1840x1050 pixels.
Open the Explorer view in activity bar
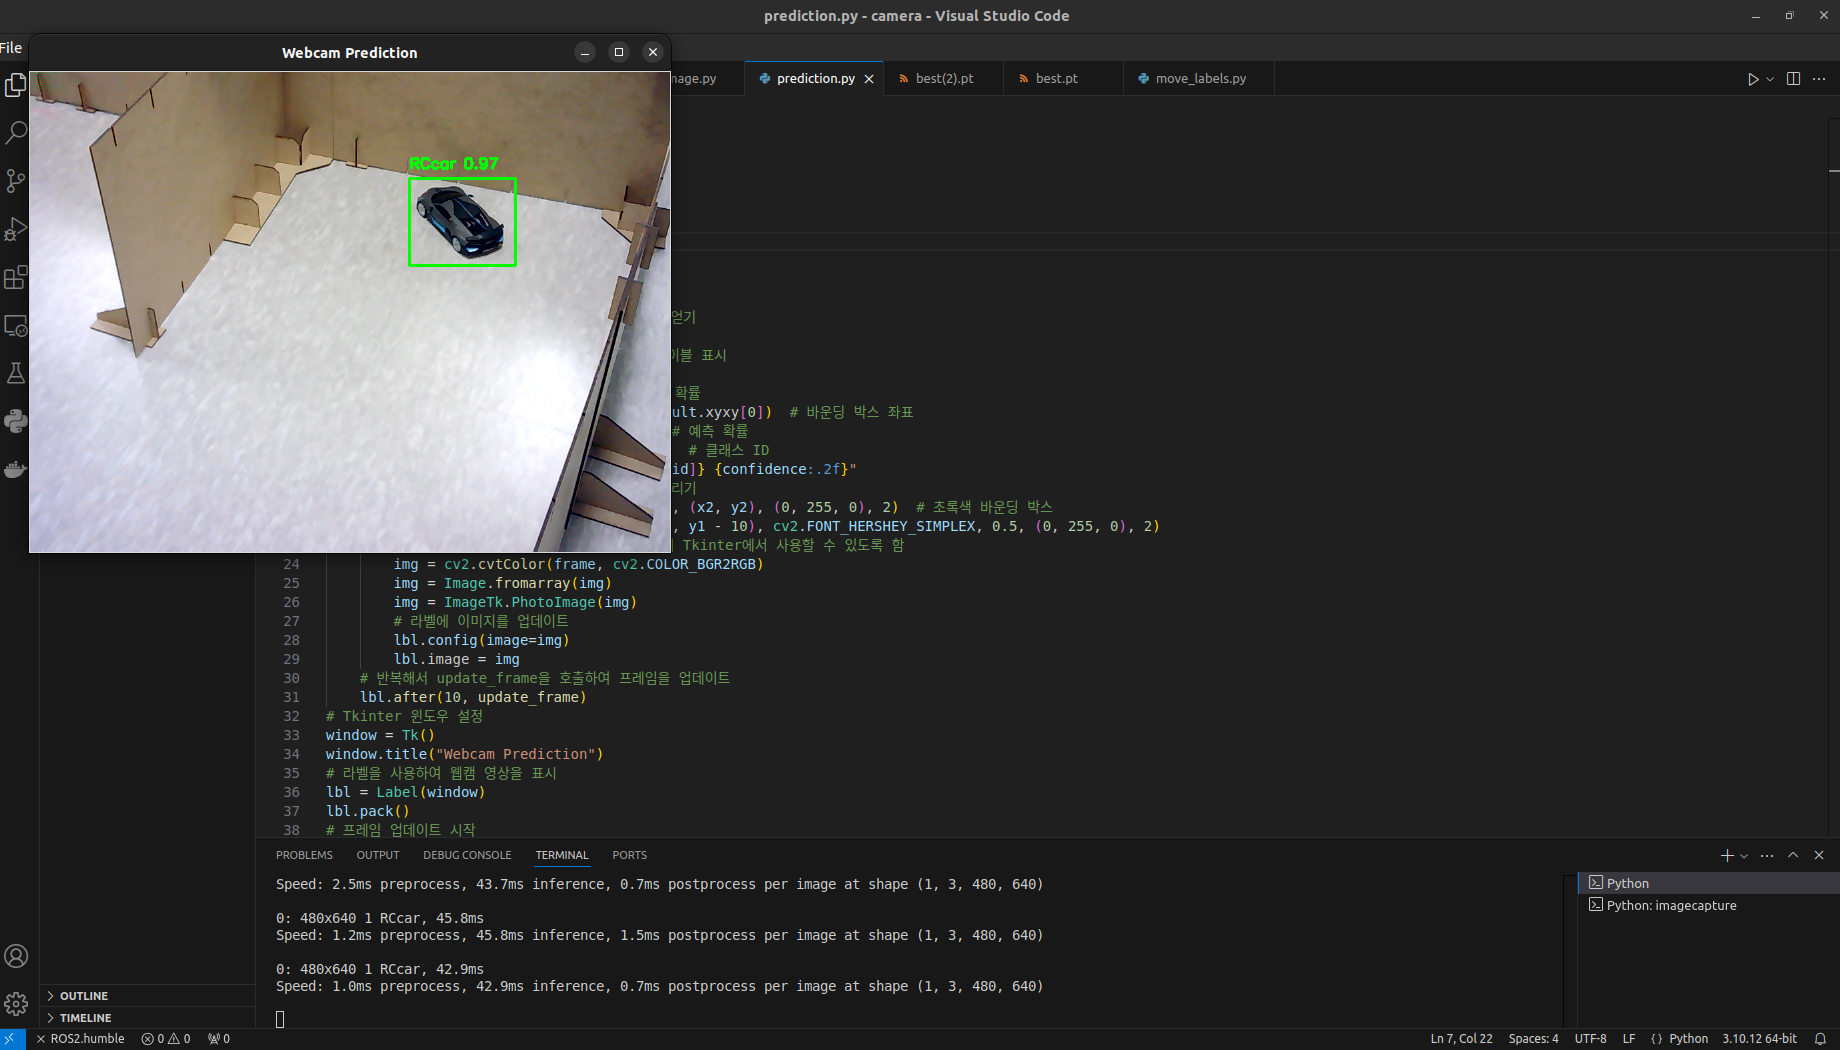click(15, 85)
